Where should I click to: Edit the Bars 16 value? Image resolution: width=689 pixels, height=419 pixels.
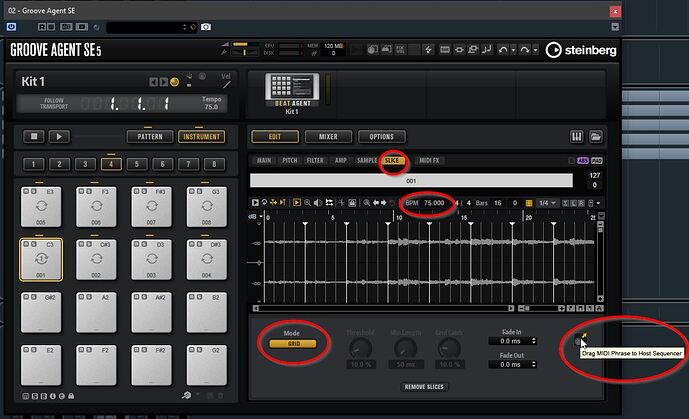click(x=498, y=203)
